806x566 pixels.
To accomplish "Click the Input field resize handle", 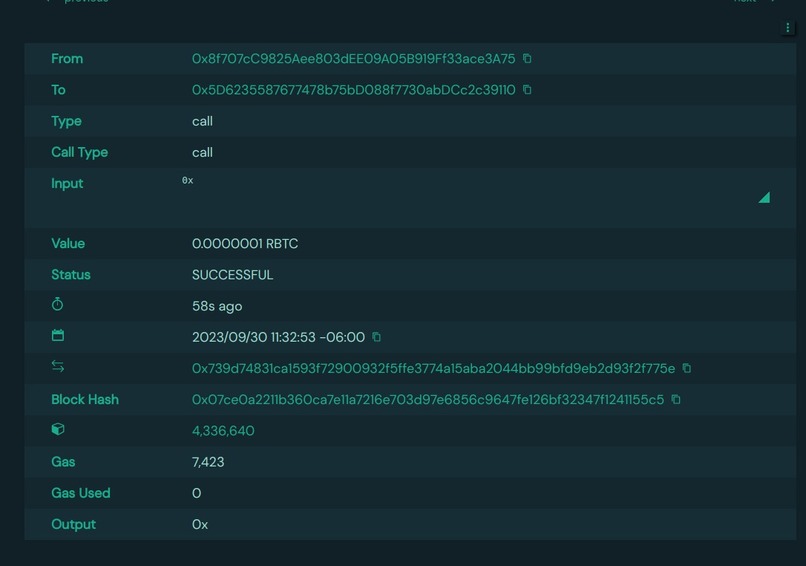I will (764, 198).
